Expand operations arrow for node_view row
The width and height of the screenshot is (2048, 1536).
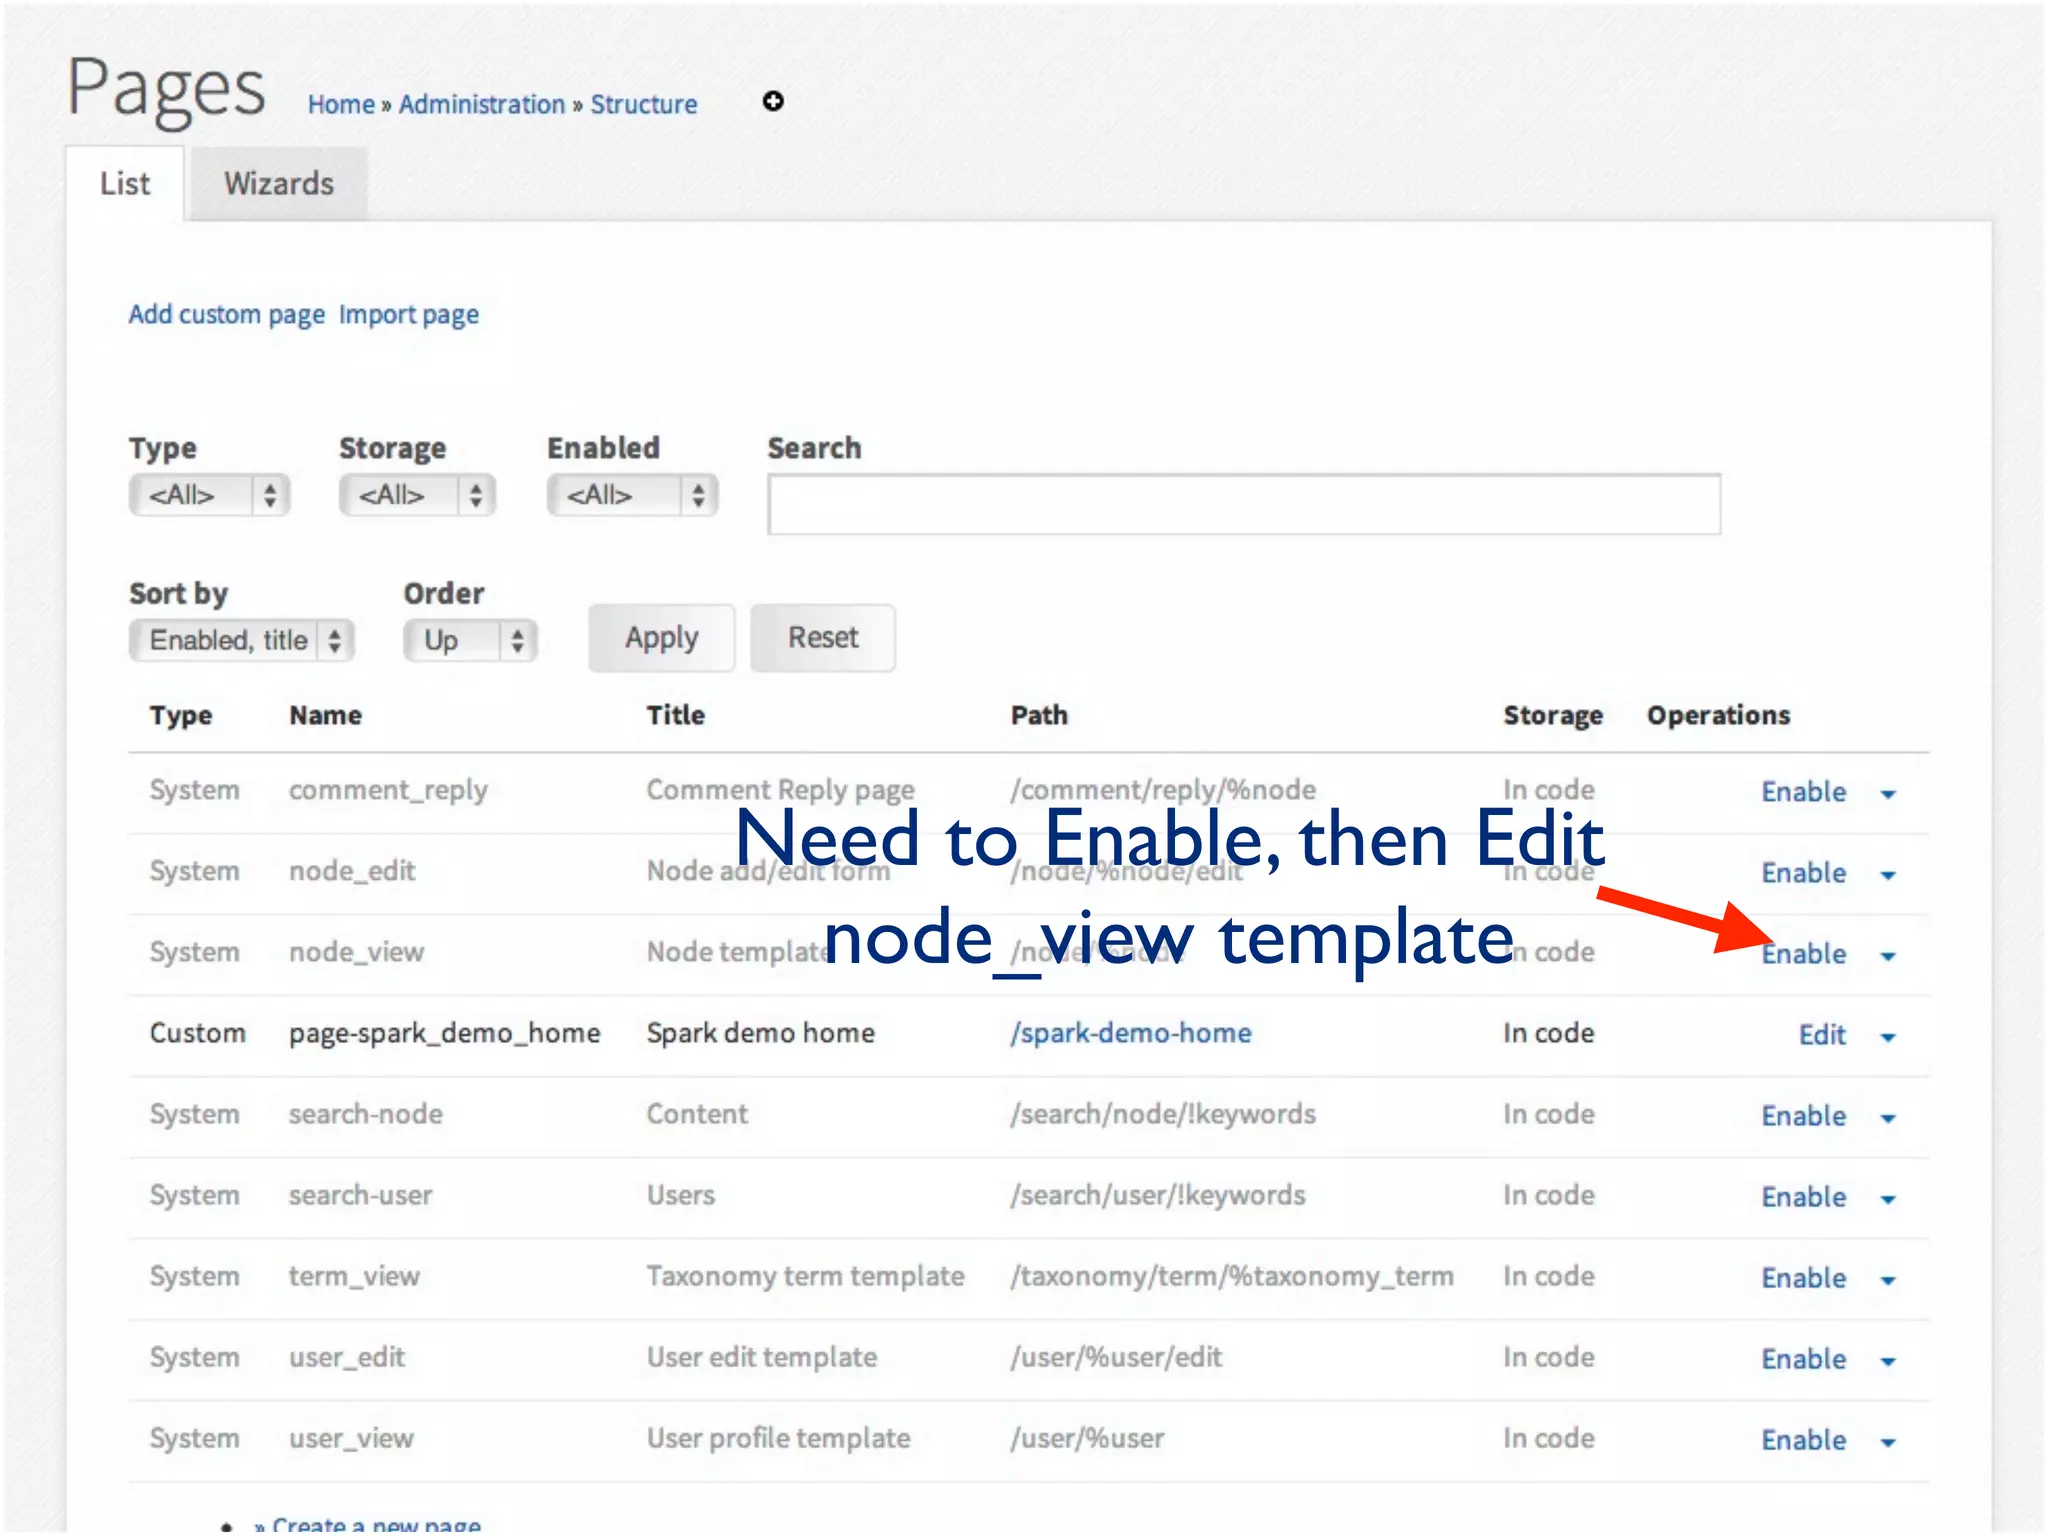coord(1888,956)
